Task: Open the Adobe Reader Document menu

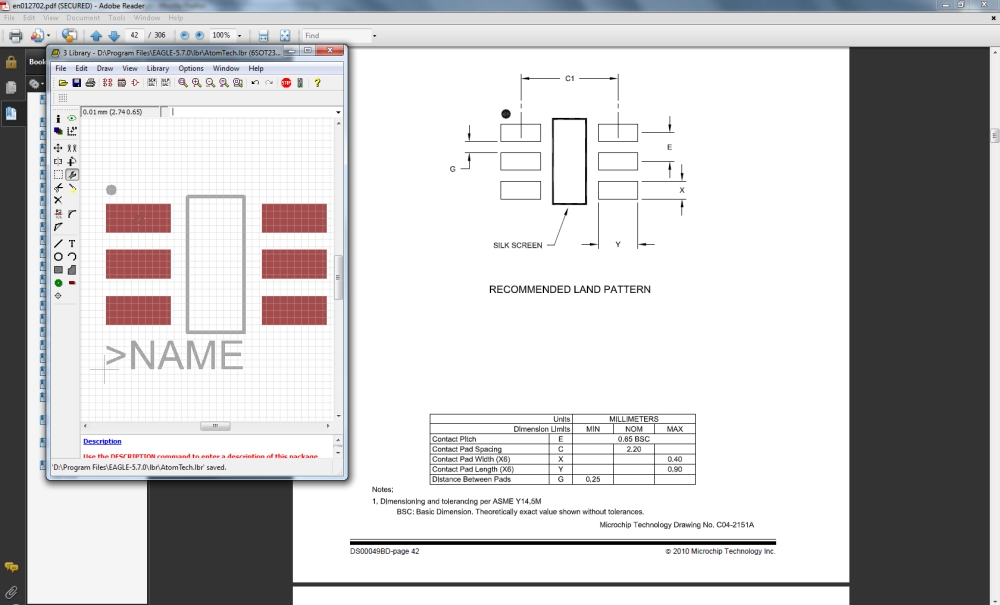Action: click(83, 18)
